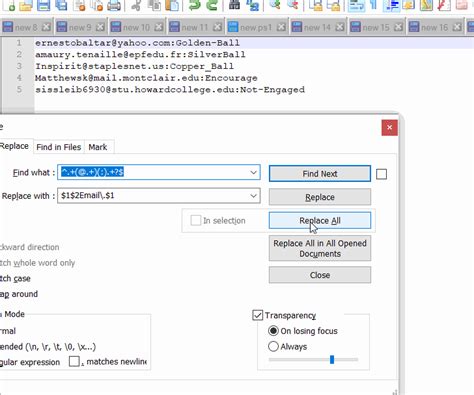Toggle Match whole word only label
This screenshot has height=395, width=474.
[x=37, y=263]
